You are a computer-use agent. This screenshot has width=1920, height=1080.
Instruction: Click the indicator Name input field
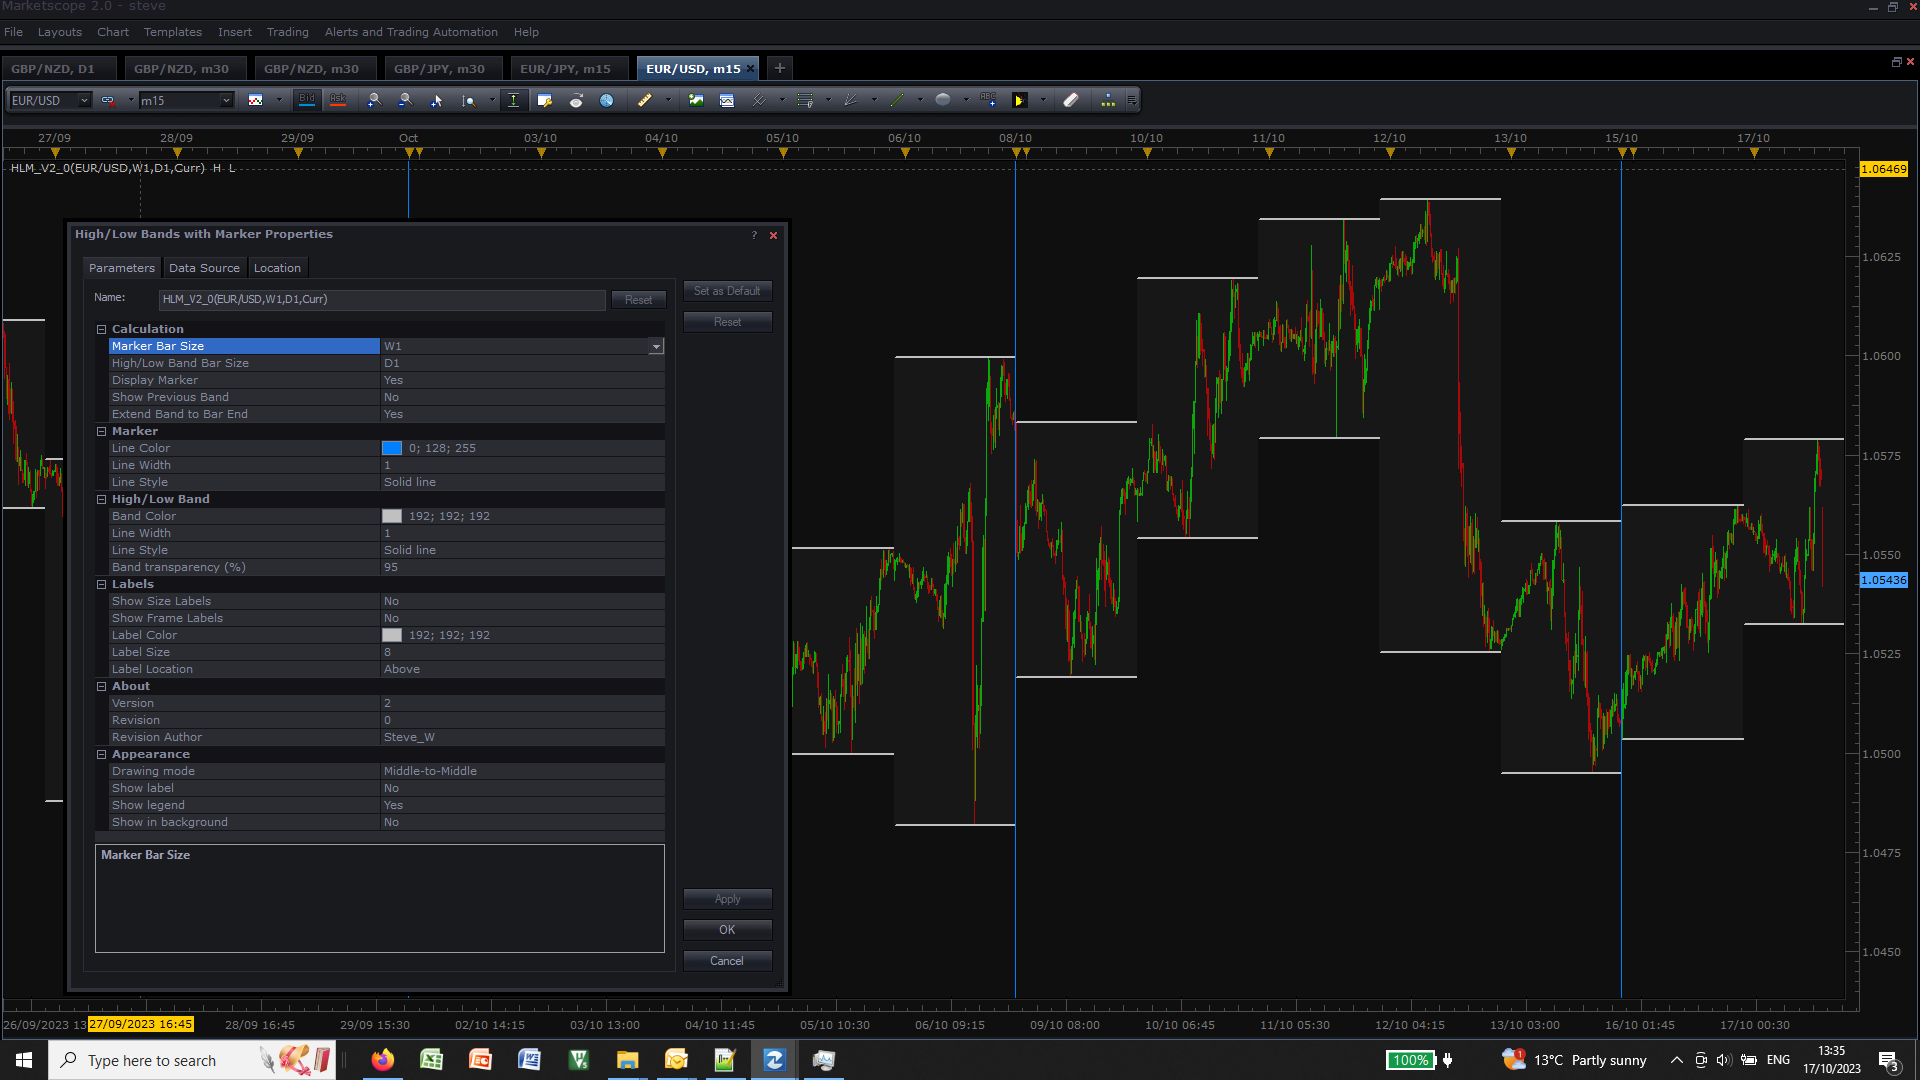pos(382,299)
